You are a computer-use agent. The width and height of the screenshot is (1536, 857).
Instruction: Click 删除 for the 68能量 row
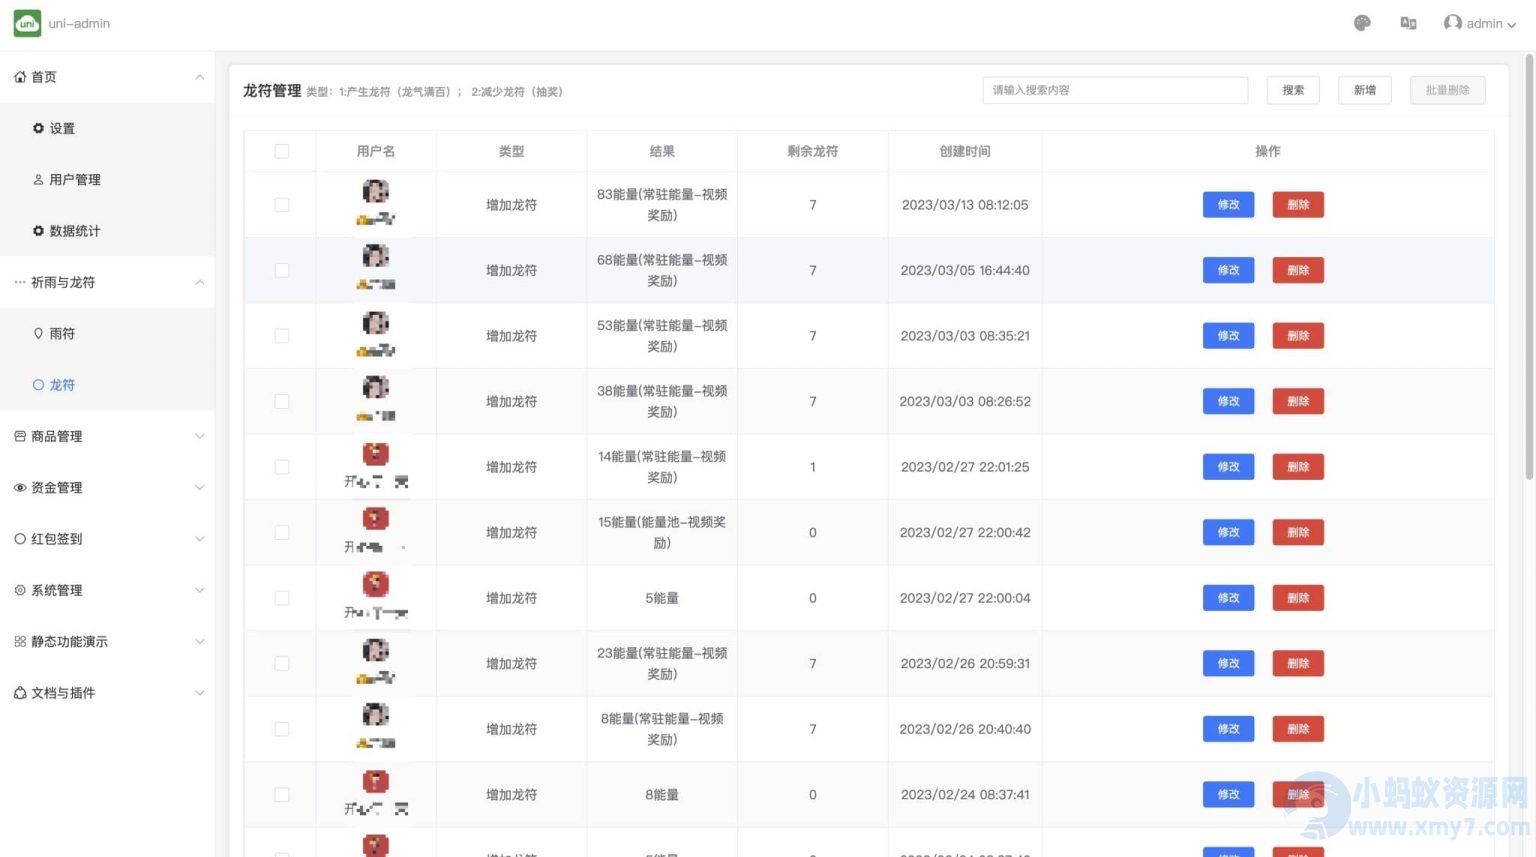click(x=1298, y=270)
